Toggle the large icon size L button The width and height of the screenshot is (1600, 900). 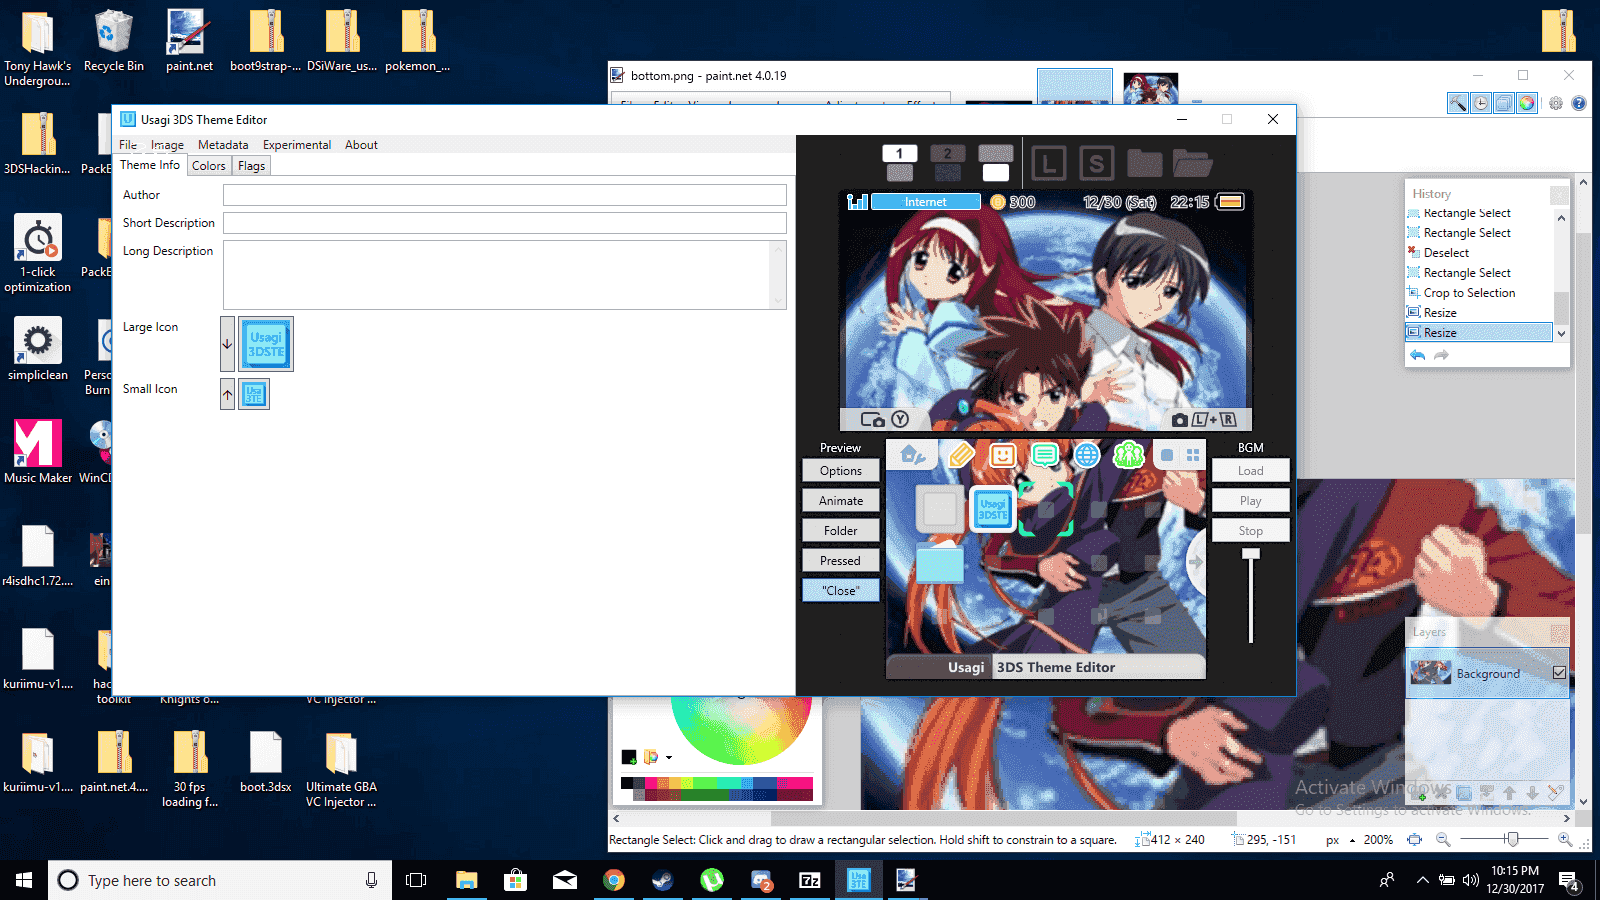1048,163
